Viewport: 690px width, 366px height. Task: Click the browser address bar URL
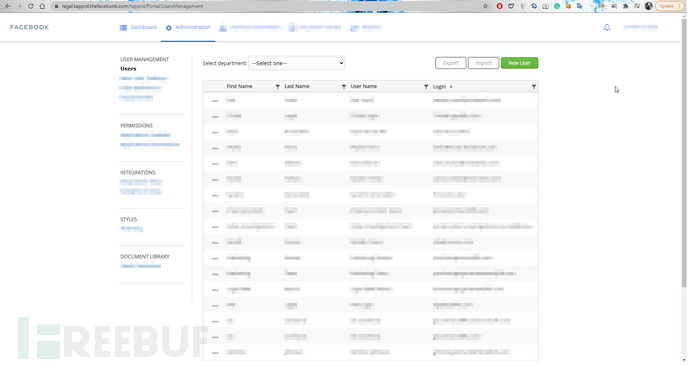[x=132, y=6]
